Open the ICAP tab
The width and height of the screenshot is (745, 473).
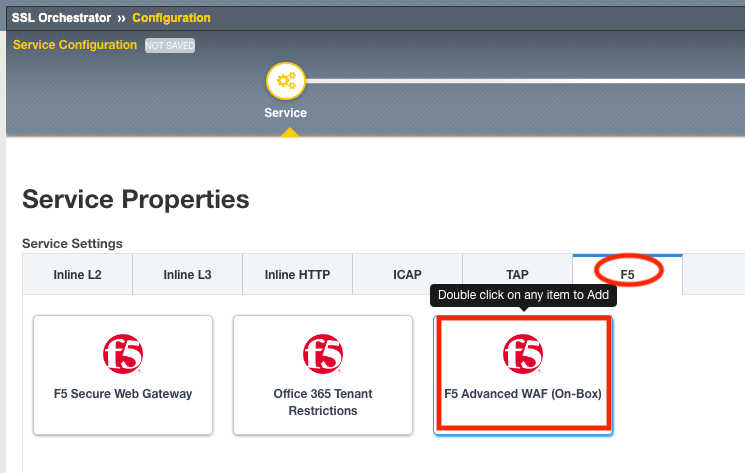pyautogui.click(x=407, y=274)
